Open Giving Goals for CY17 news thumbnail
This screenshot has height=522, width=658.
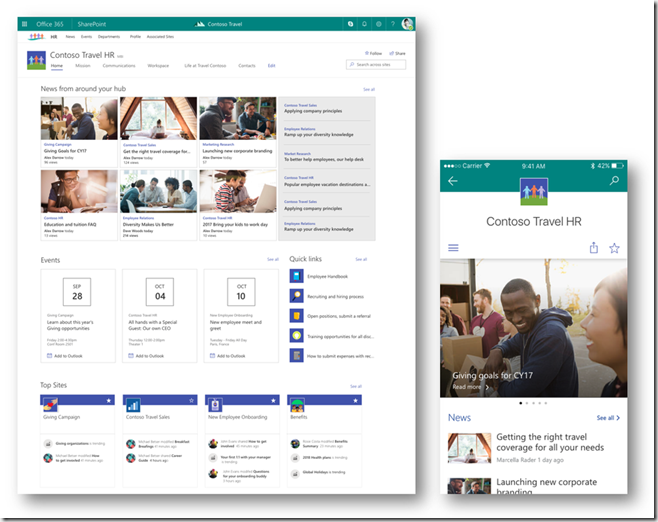(79, 118)
